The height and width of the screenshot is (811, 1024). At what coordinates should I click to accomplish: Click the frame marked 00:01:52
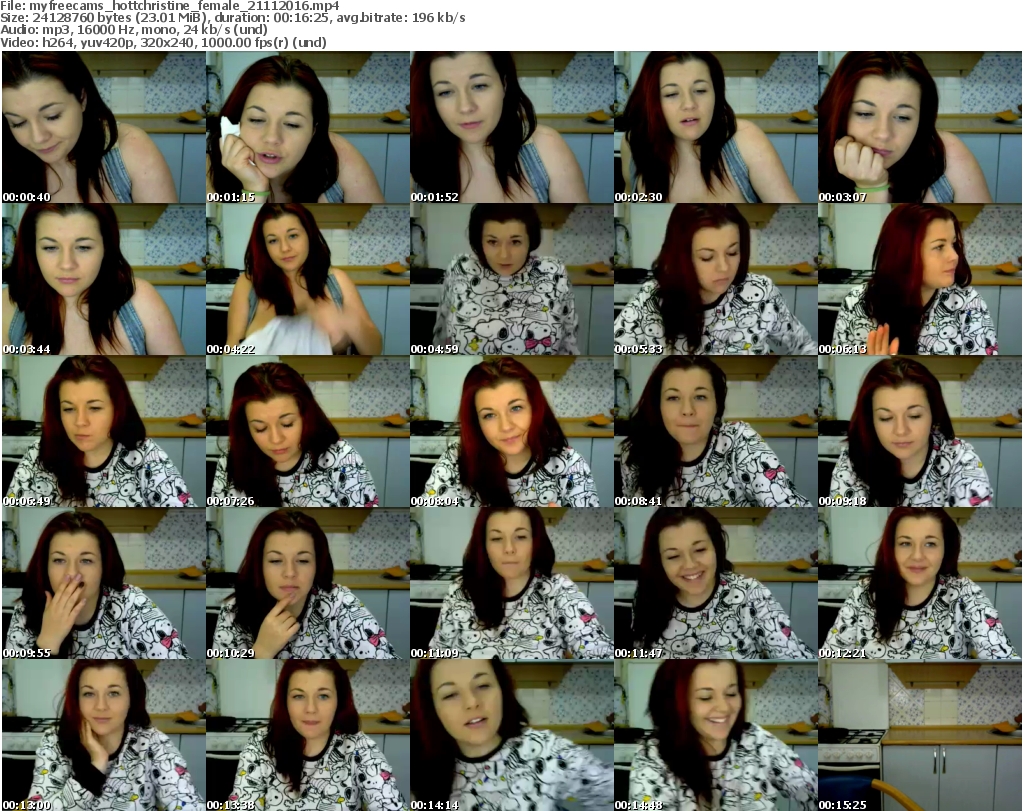pyautogui.click(x=511, y=127)
